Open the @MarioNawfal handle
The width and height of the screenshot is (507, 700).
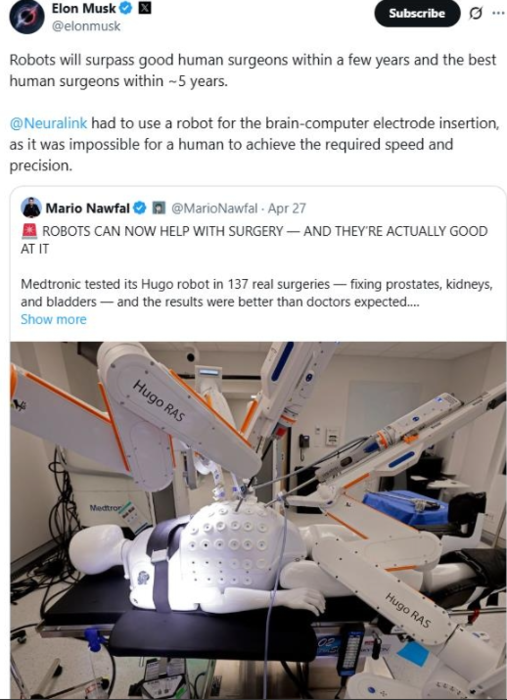[215, 208]
